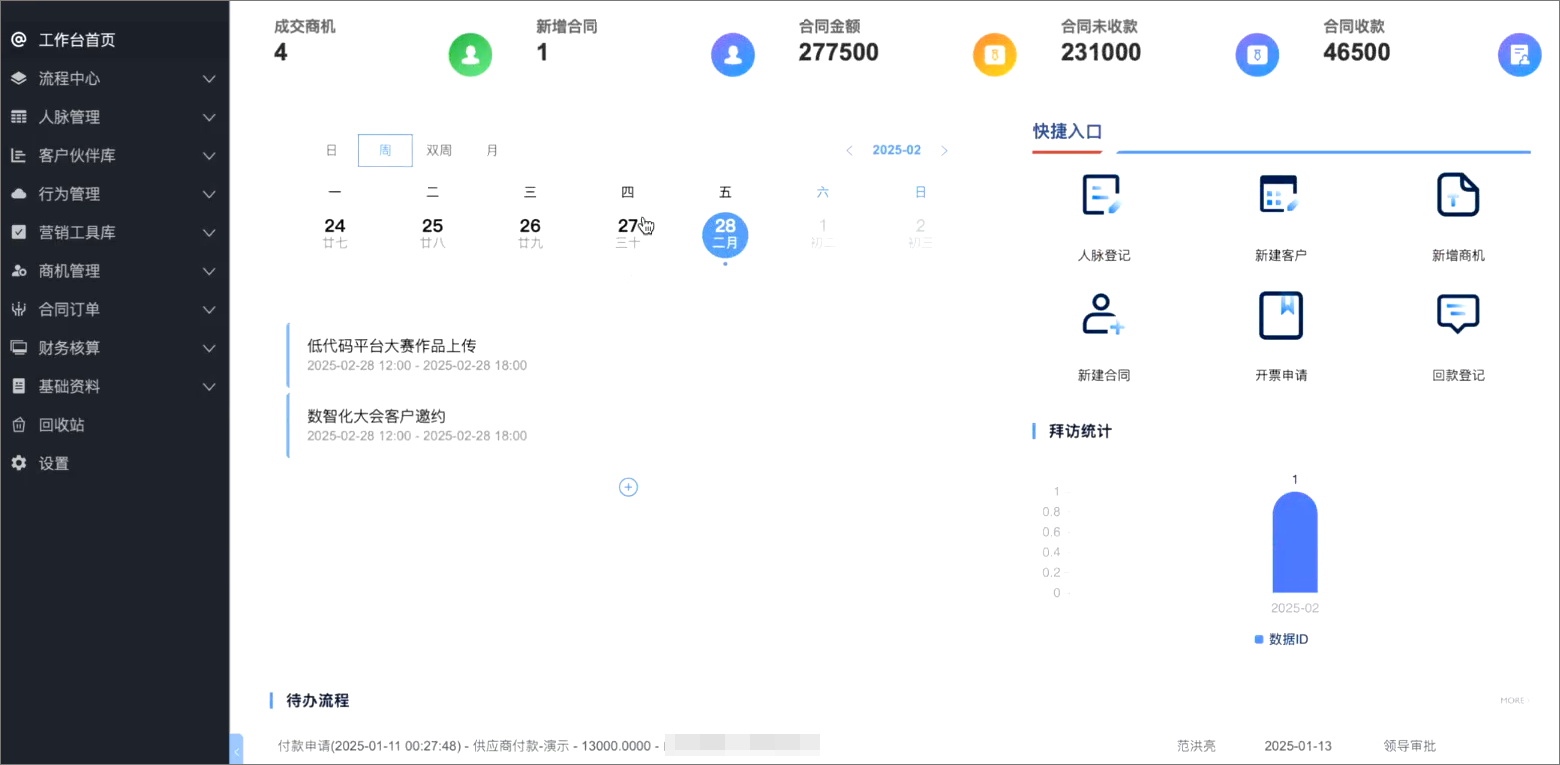Toggle the 数据ID chart legend
This screenshot has width=1560, height=765.
1281,639
